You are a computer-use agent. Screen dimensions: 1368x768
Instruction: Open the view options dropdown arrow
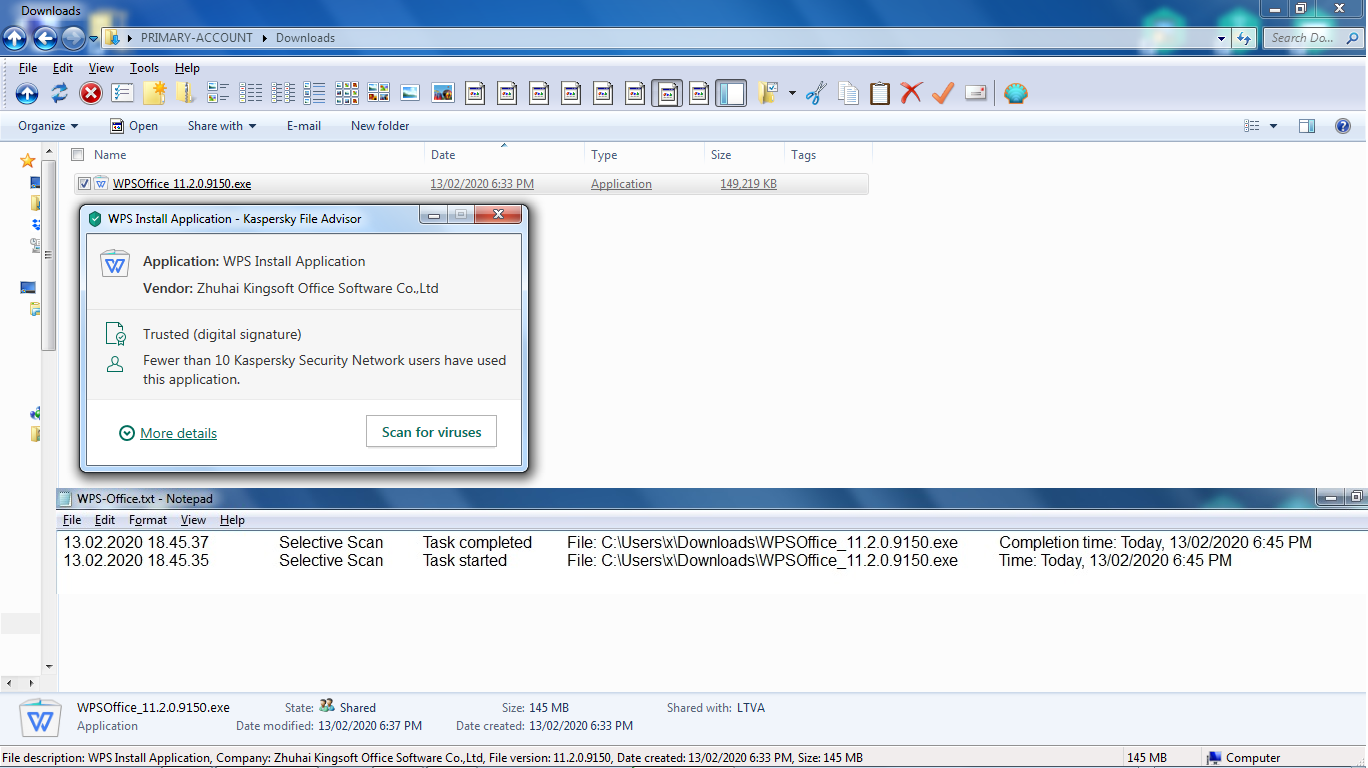1273,126
